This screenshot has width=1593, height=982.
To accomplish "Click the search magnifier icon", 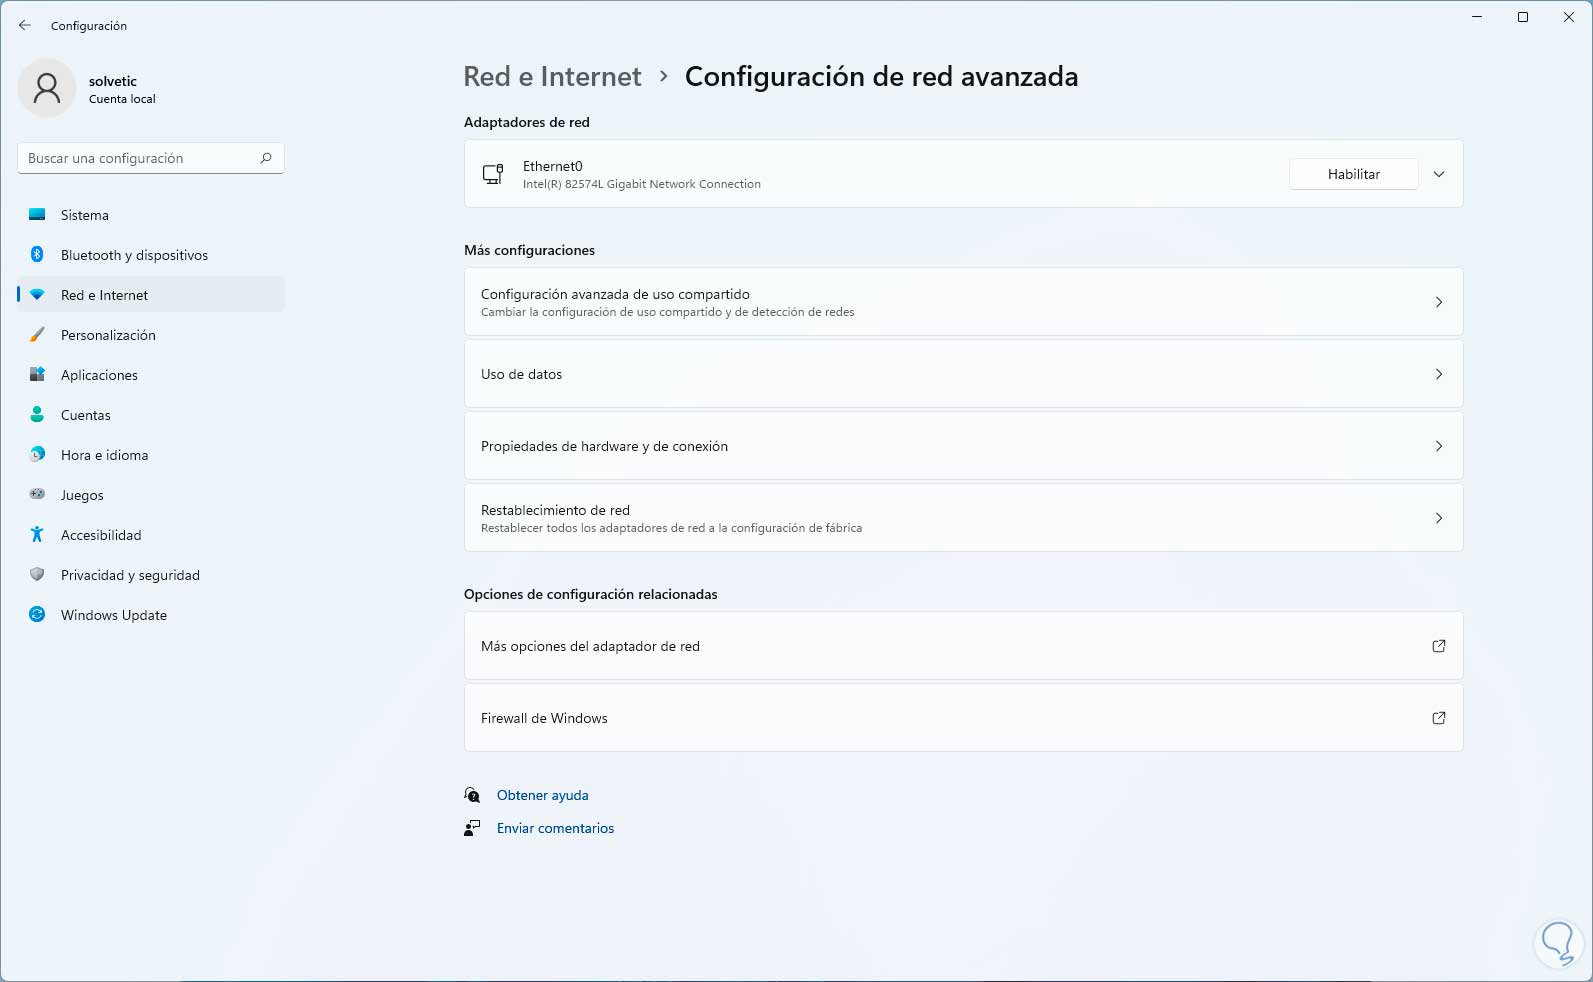I will click(x=266, y=158).
